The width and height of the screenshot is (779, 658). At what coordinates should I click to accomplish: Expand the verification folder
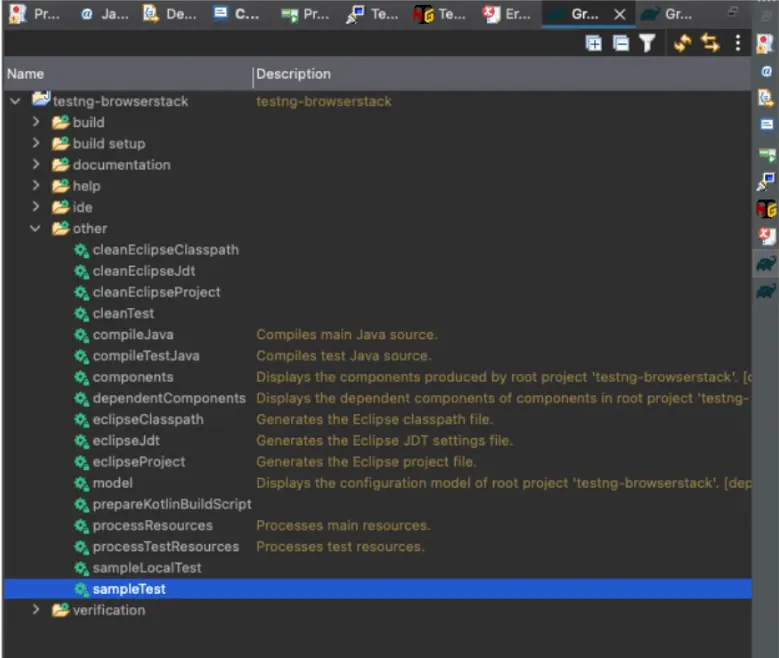[x=36, y=610]
